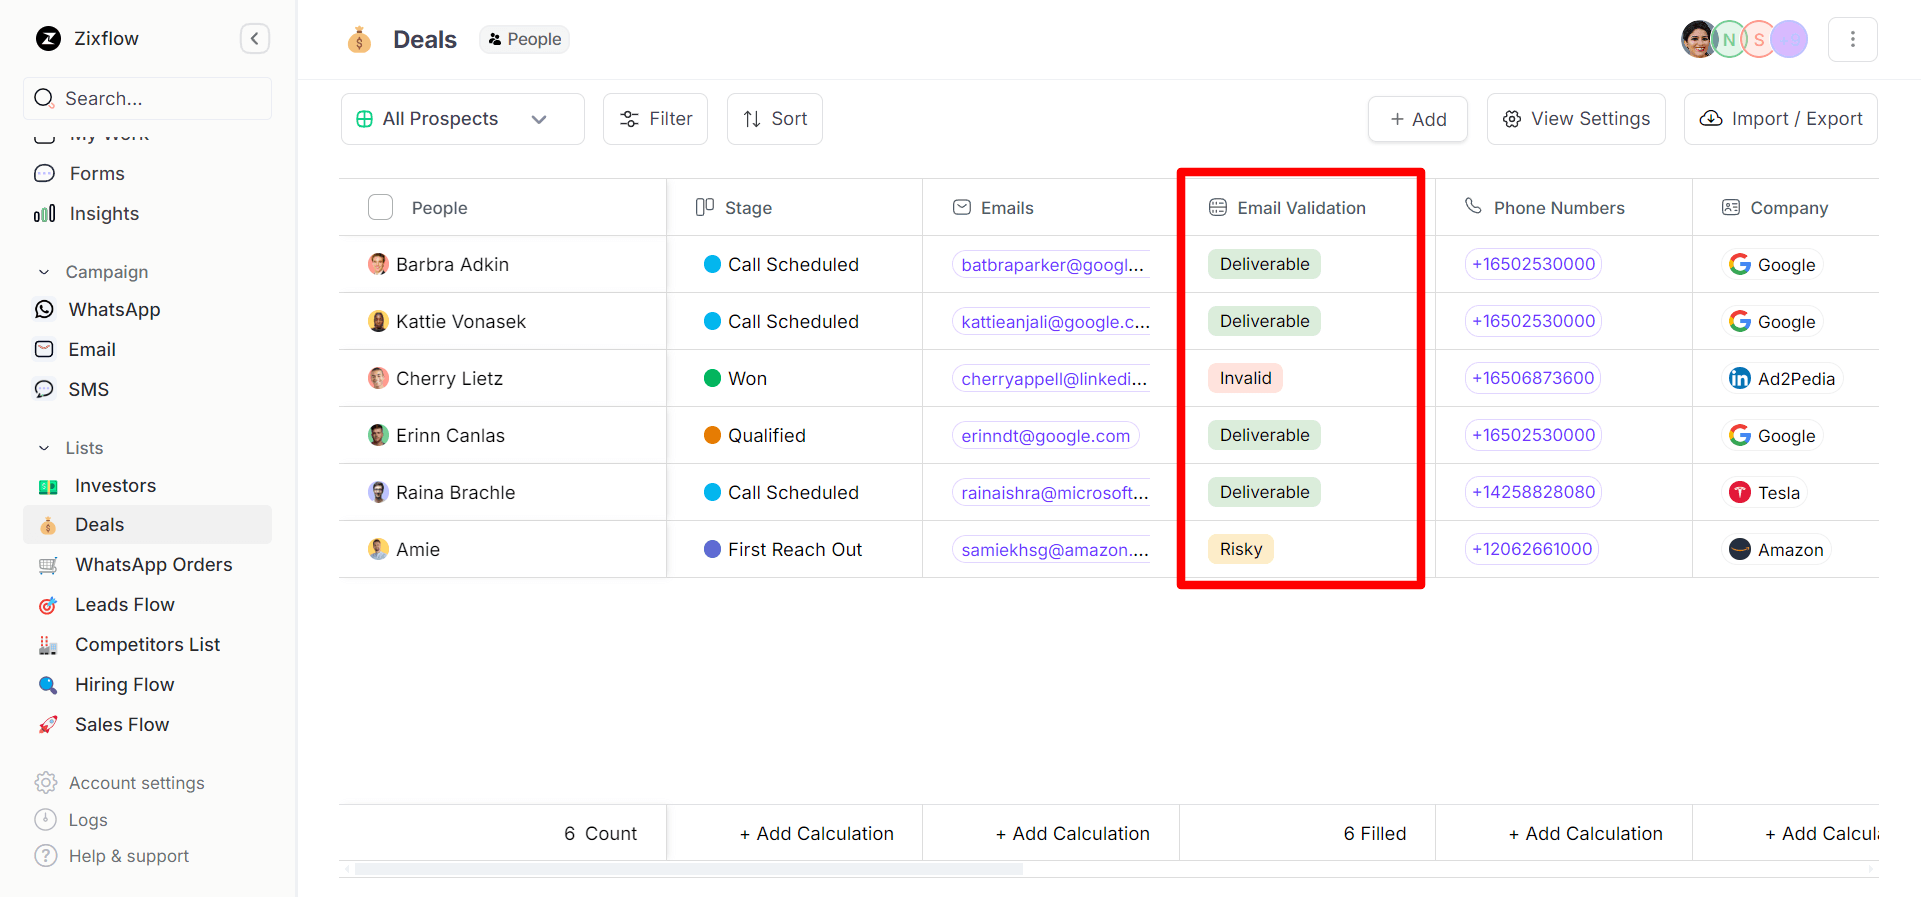
Task: Open the Investors list
Action: tap(115, 486)
